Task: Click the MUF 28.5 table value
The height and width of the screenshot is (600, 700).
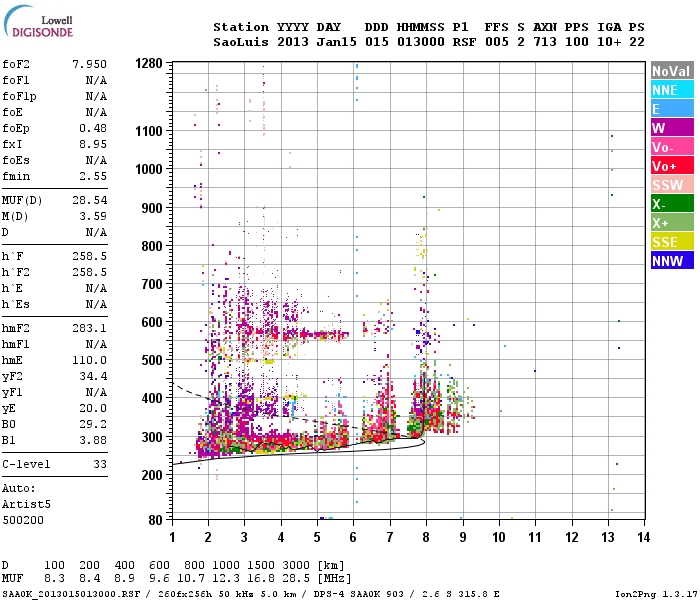Action: 296,579
